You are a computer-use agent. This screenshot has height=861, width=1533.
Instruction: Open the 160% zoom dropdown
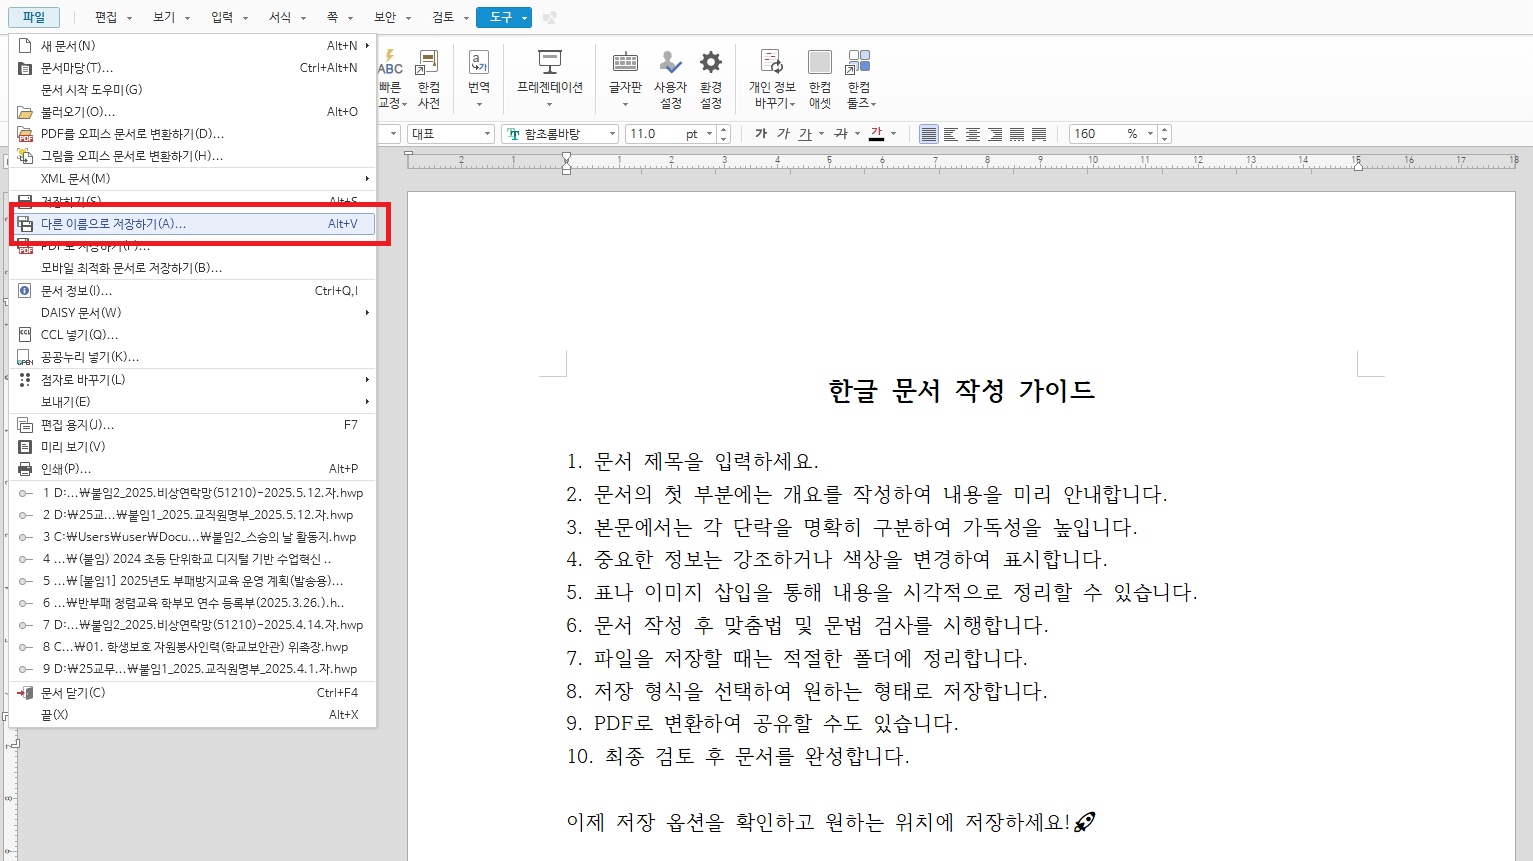click(1150, 134)
